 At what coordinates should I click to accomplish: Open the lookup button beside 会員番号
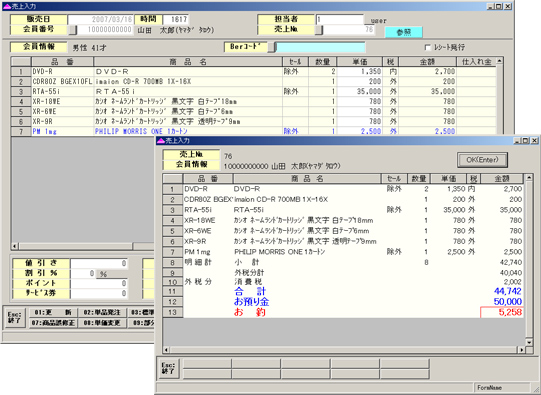tap(72, 30)
